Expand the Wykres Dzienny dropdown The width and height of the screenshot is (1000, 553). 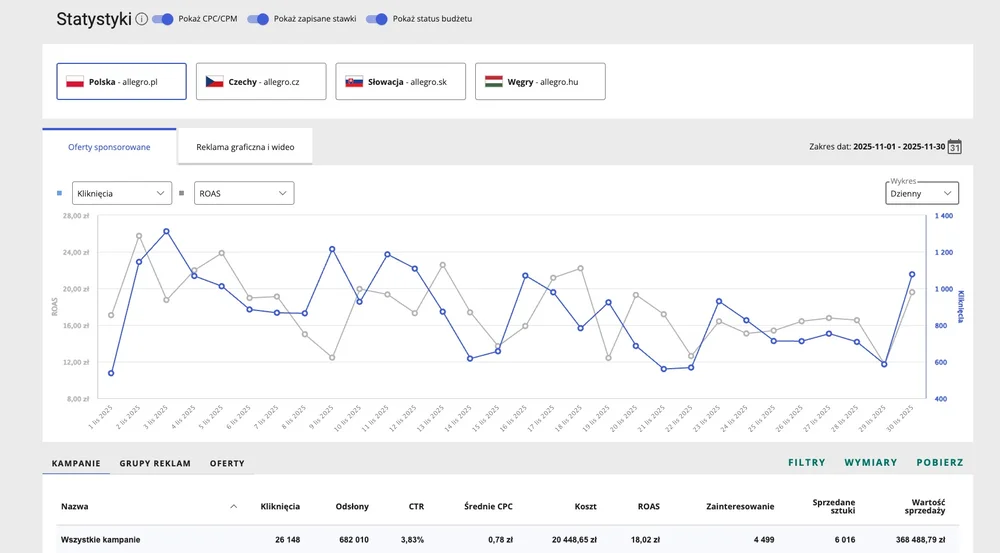point(921,193)
